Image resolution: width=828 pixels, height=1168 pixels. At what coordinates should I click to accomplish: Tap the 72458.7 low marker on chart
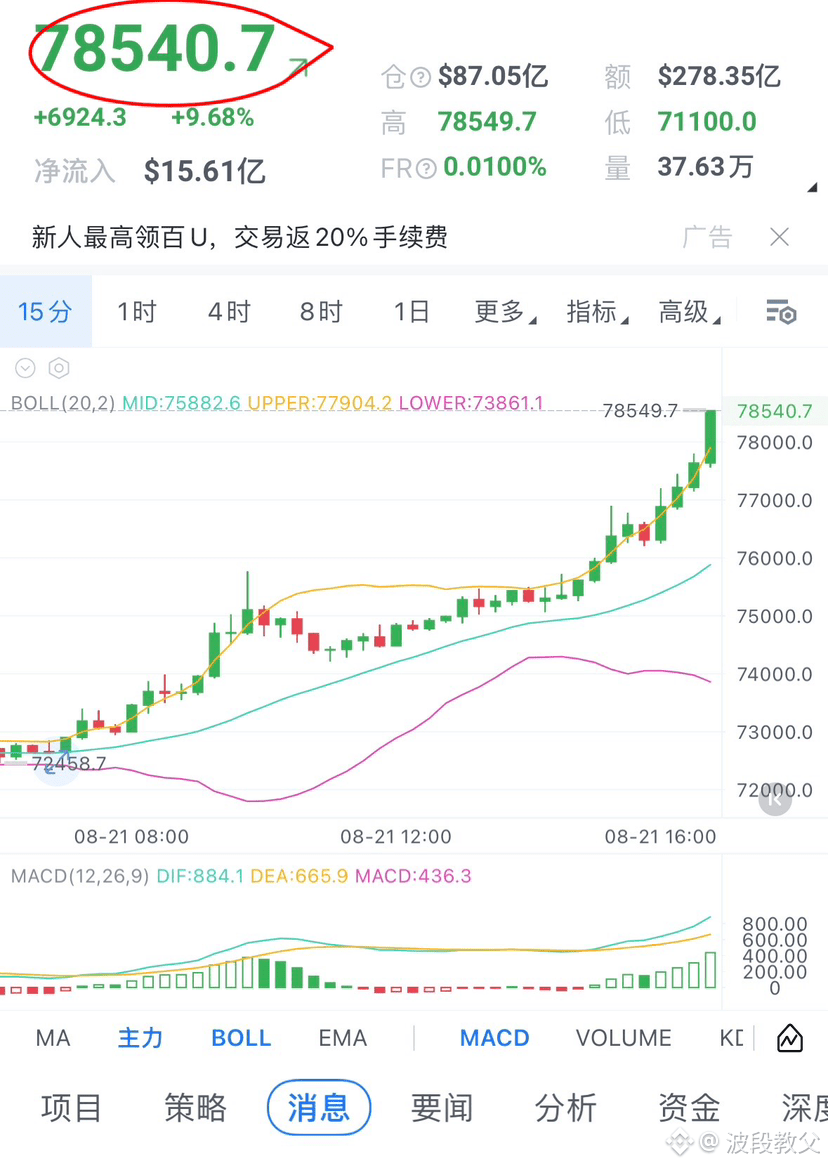pyautogui.click(x=69, y=764)
